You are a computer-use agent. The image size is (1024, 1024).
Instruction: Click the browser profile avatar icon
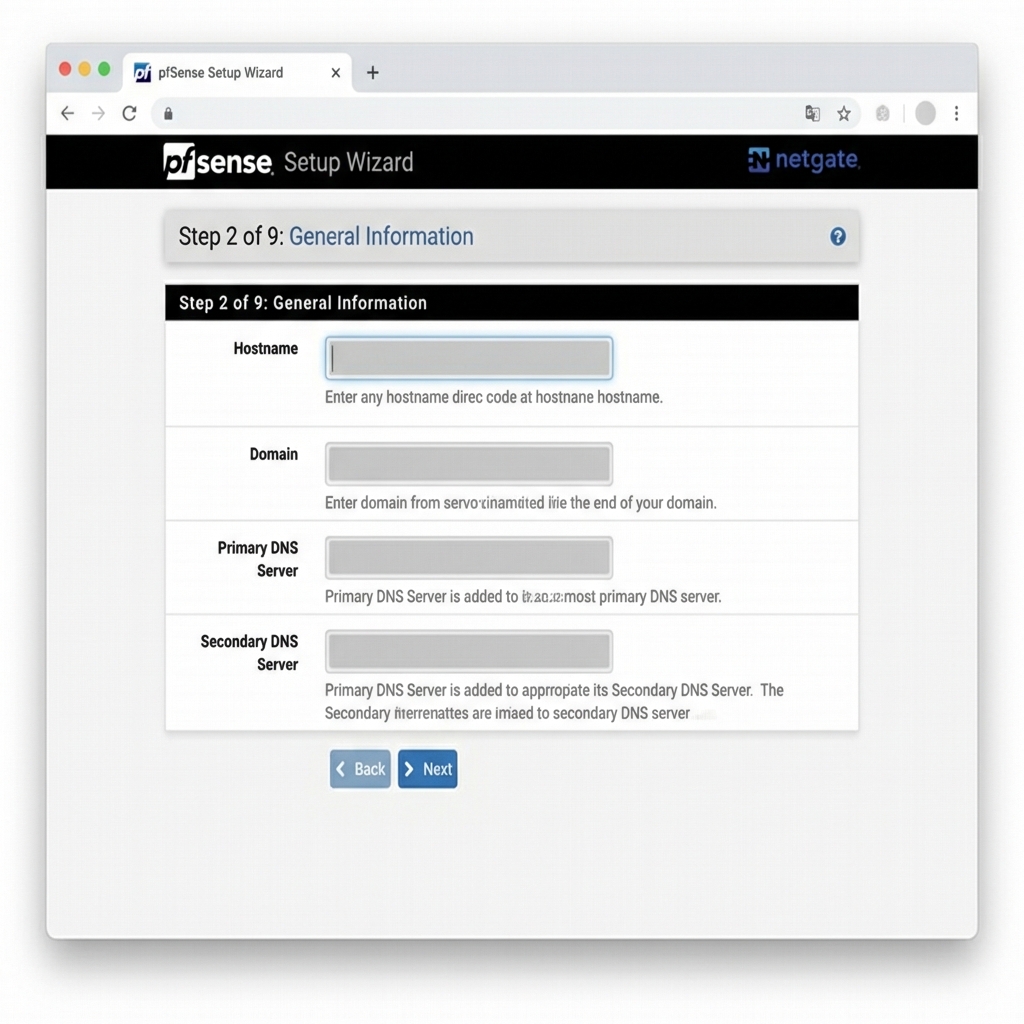(925, 113)
